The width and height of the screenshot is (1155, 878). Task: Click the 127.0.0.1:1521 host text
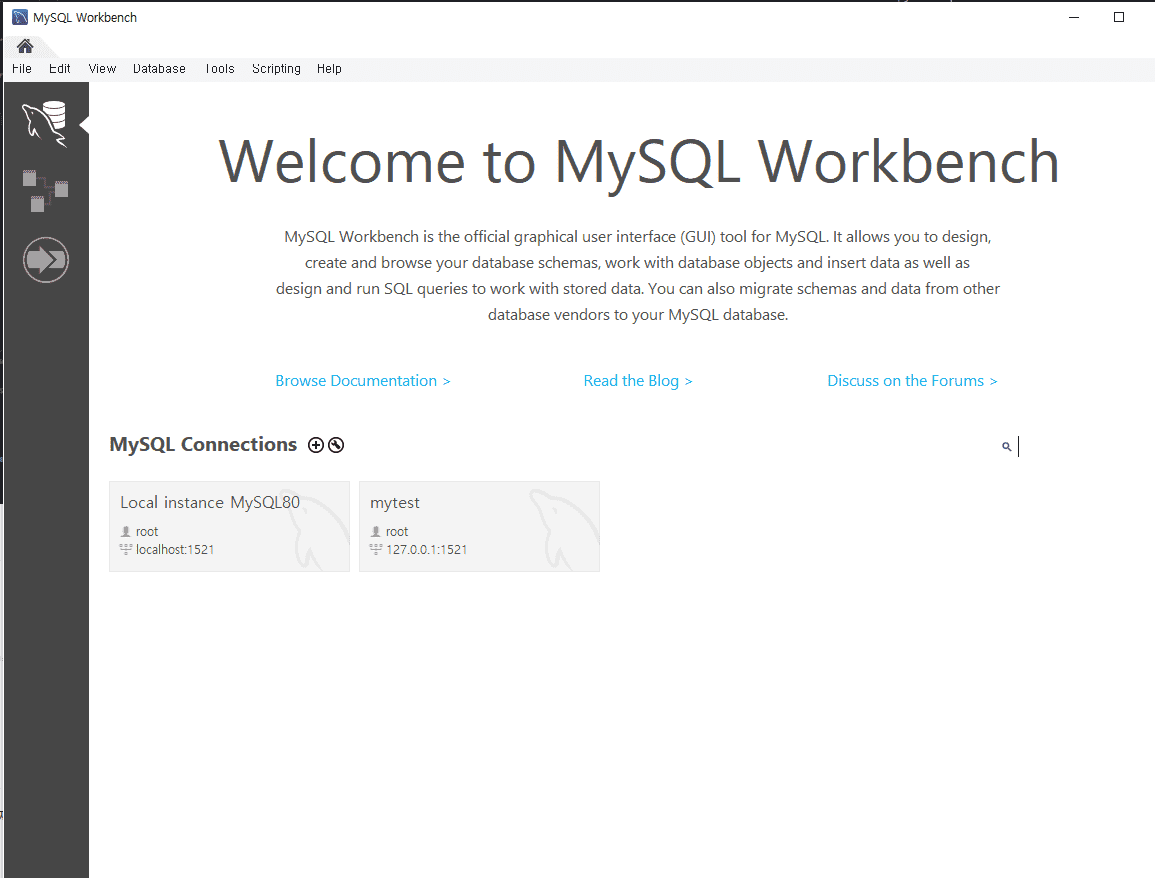[426, 549]
